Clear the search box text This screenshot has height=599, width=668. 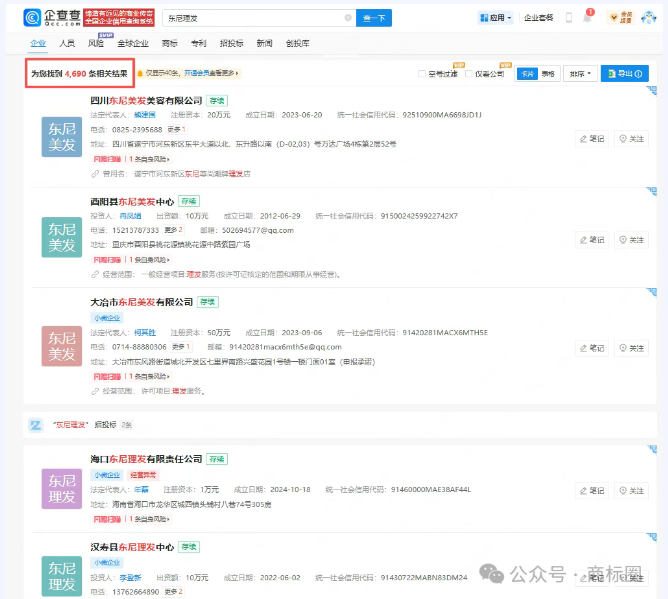(x=348, y=18)
